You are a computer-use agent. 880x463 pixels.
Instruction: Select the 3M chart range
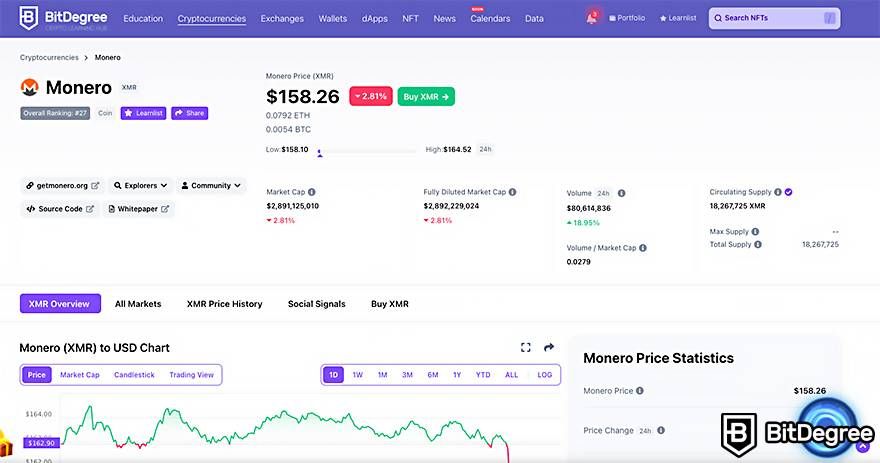[x=407, y=375]
